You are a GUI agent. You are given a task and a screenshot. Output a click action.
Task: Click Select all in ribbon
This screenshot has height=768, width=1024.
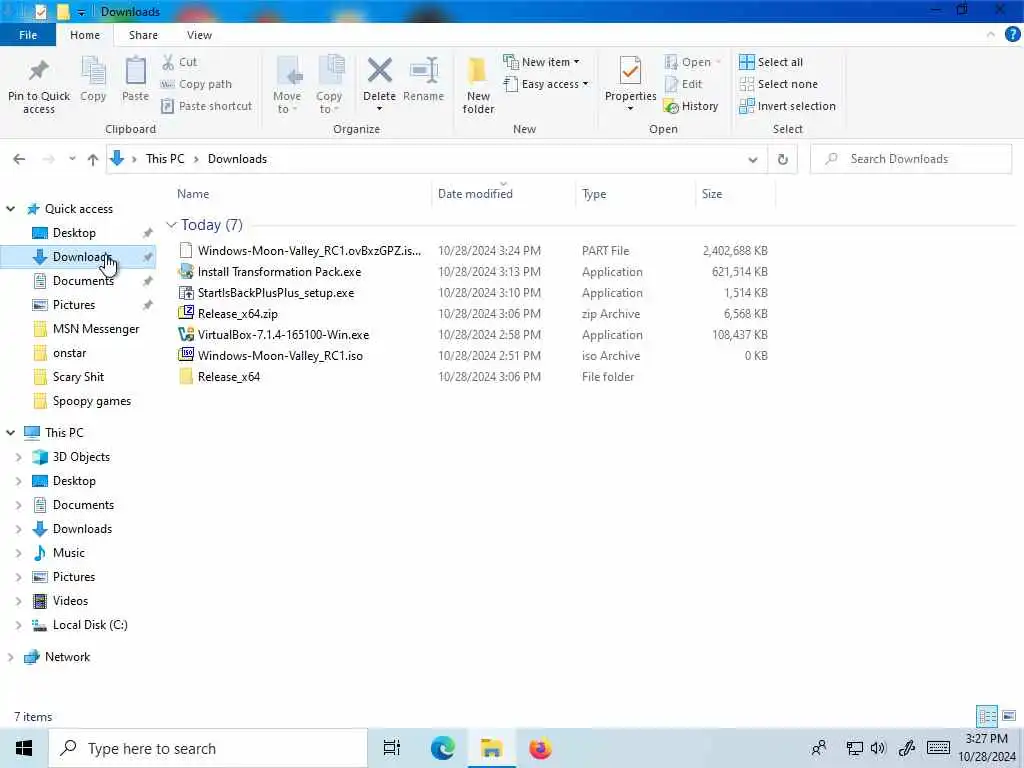pyautogui.click(x=771, y=62)
